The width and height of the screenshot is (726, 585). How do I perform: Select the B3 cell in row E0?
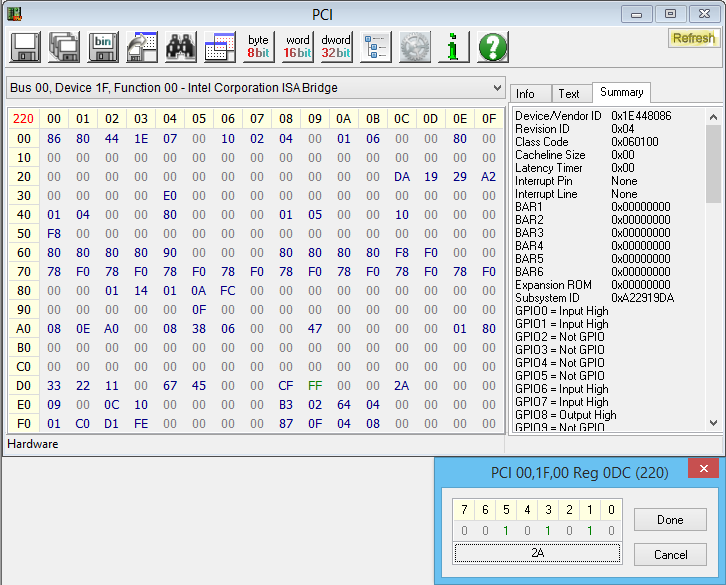click(286, 404)
